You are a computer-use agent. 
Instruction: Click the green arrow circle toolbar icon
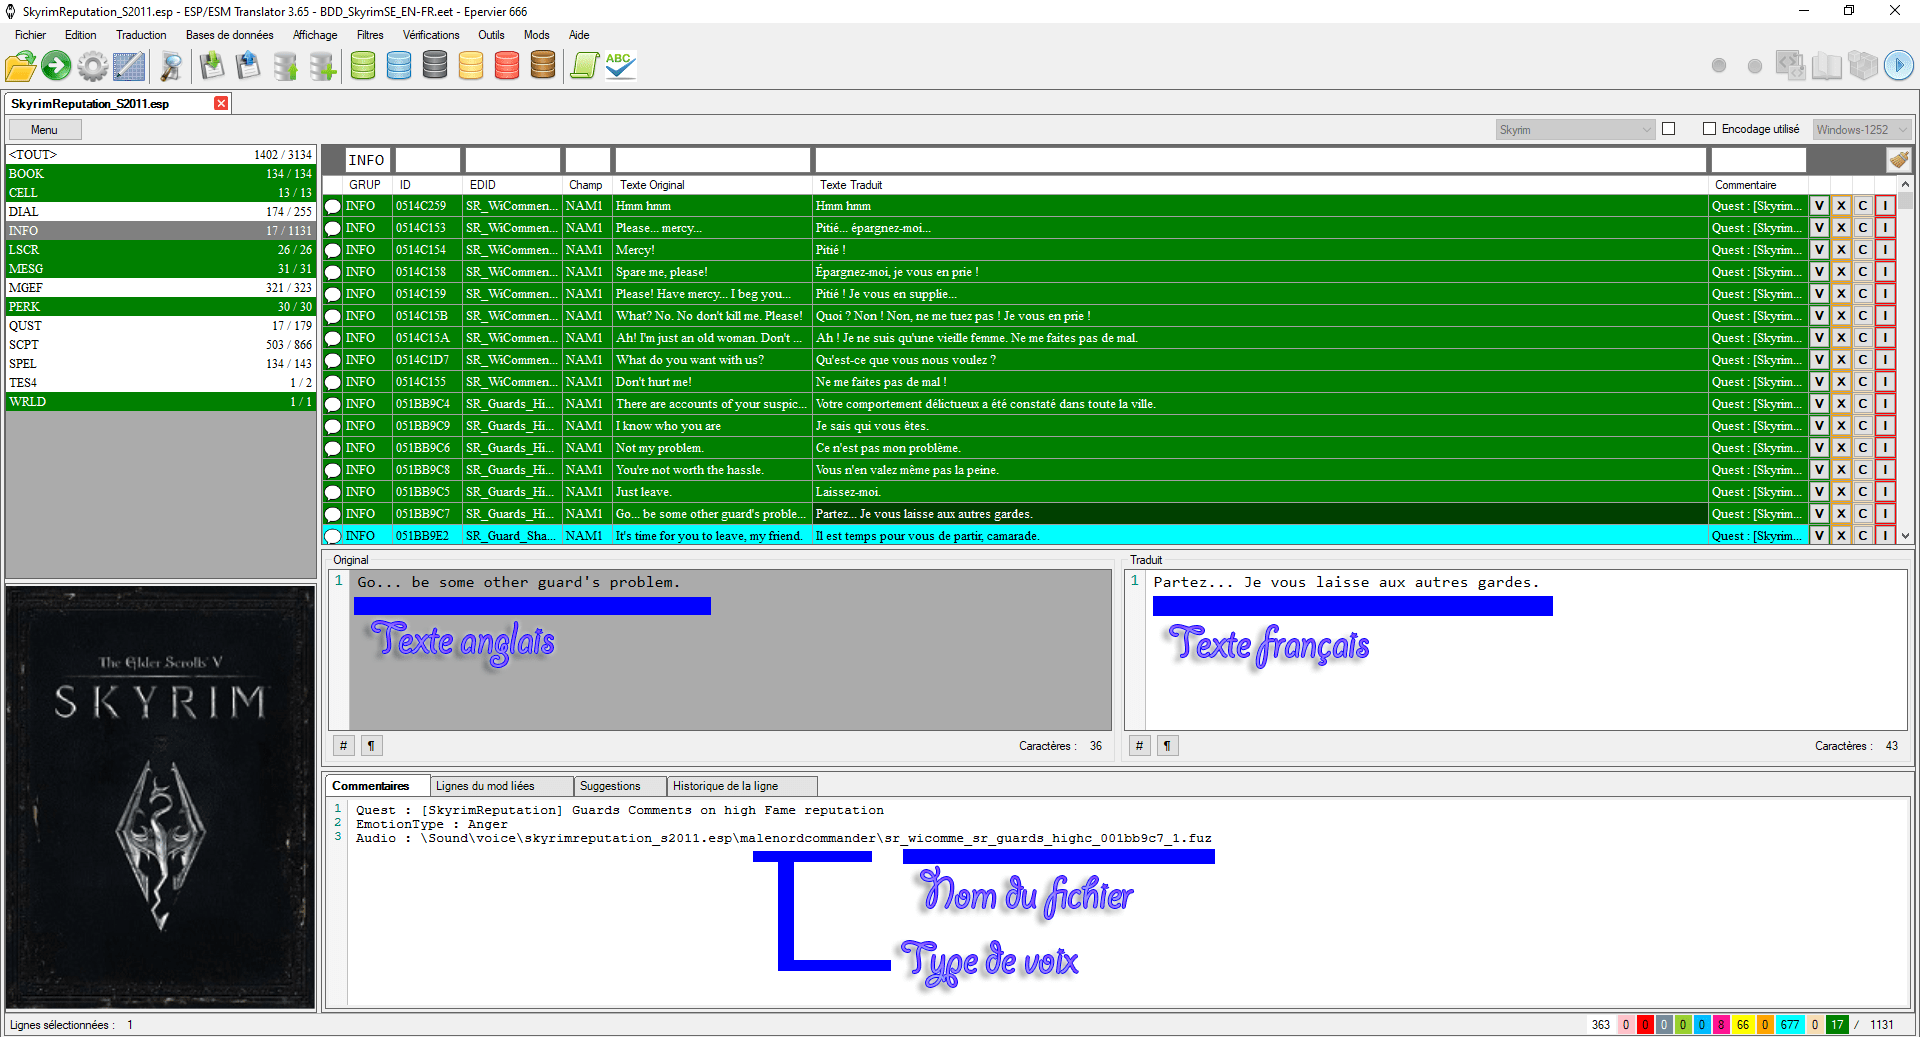coord(57,67)
